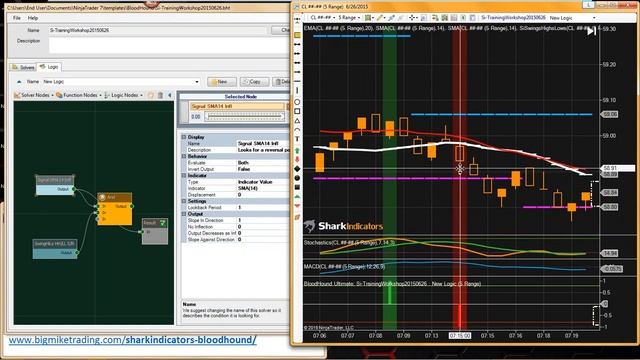Open the Function Nodes dropdown

[x=79, y=95]
